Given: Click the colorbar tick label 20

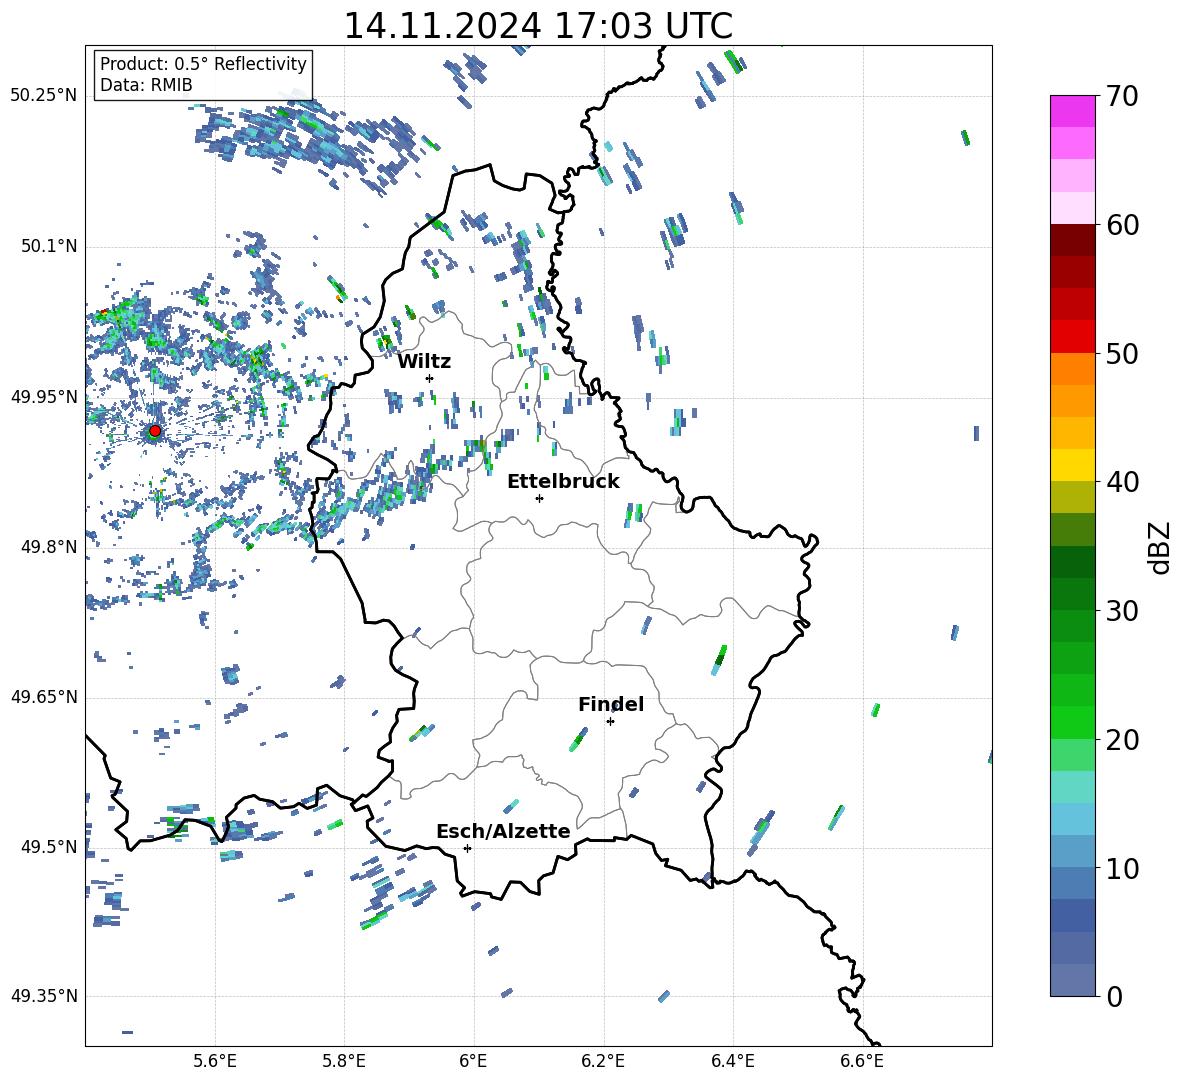Looking at the screenshot, I should pyautogui.click(x=1122, y=740).
